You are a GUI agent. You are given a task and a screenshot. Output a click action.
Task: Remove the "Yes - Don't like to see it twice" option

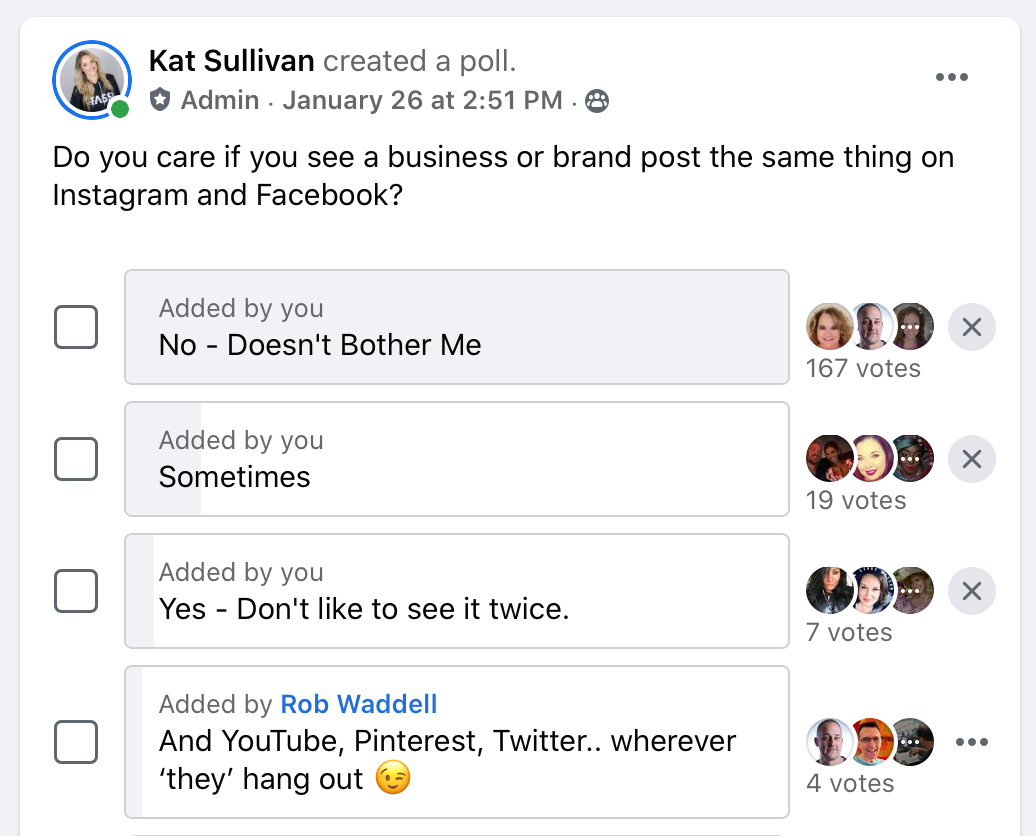pyautogui.click(x=971, y=591)
